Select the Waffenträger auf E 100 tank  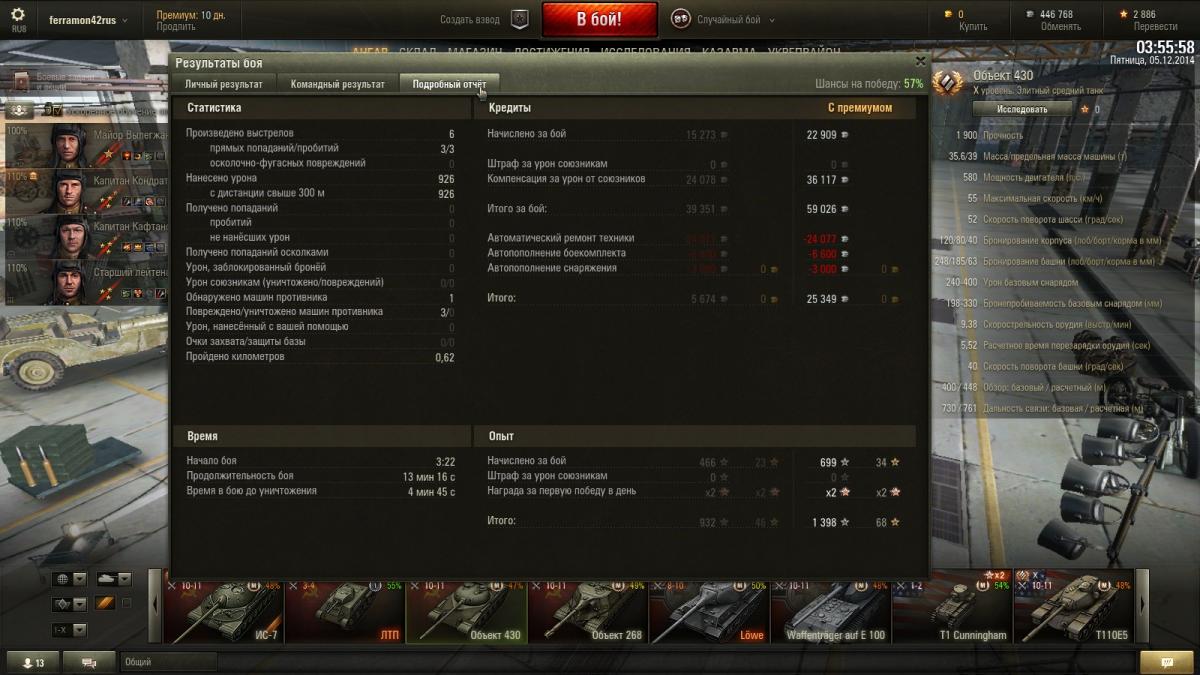point(830,611)
